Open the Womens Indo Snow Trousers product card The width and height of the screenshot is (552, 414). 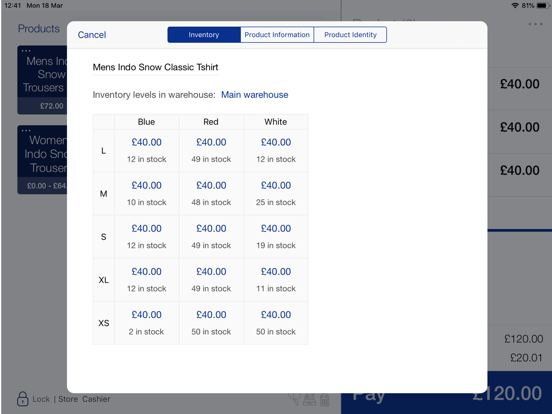(42, 159)
